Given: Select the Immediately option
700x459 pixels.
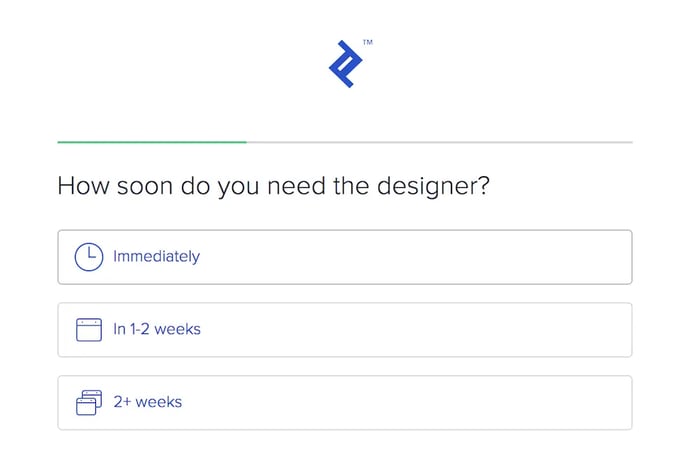Looking at the screenshot, I should [344, 257].
